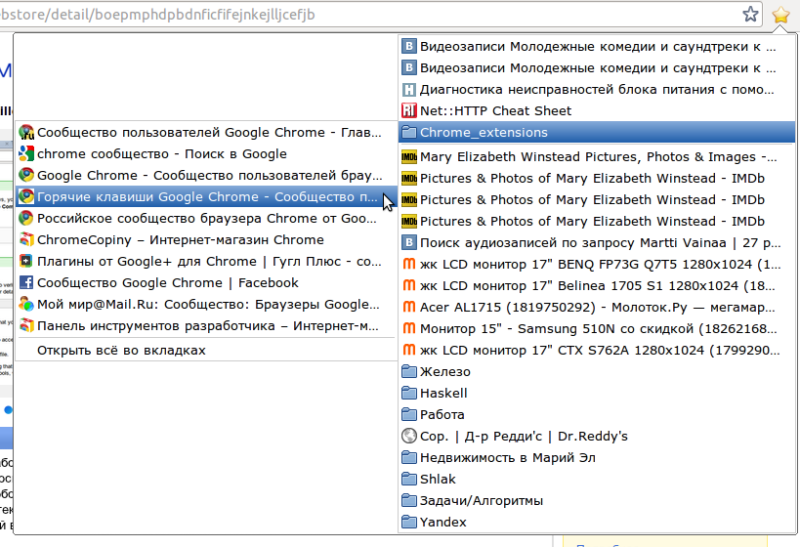Open Сообщество пользователей Google Chrome - Глав bookmark
The height and width of the screenshot is (547, 800).
pos(207,132)
